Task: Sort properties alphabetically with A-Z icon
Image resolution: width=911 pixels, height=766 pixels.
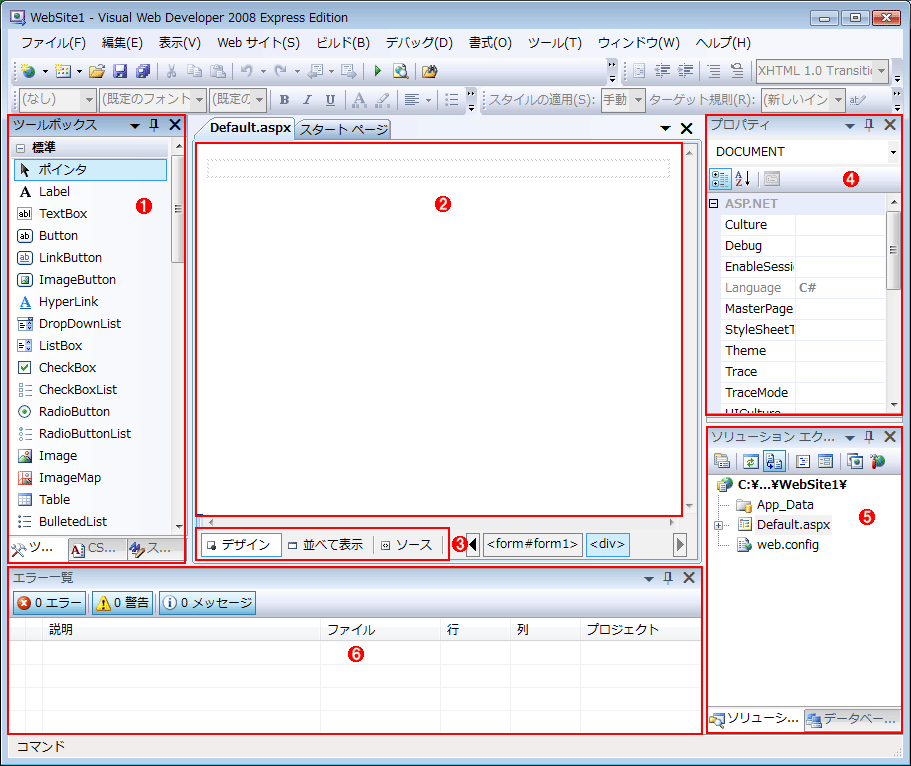Action: pyautogui.click(x=743, y=179)
